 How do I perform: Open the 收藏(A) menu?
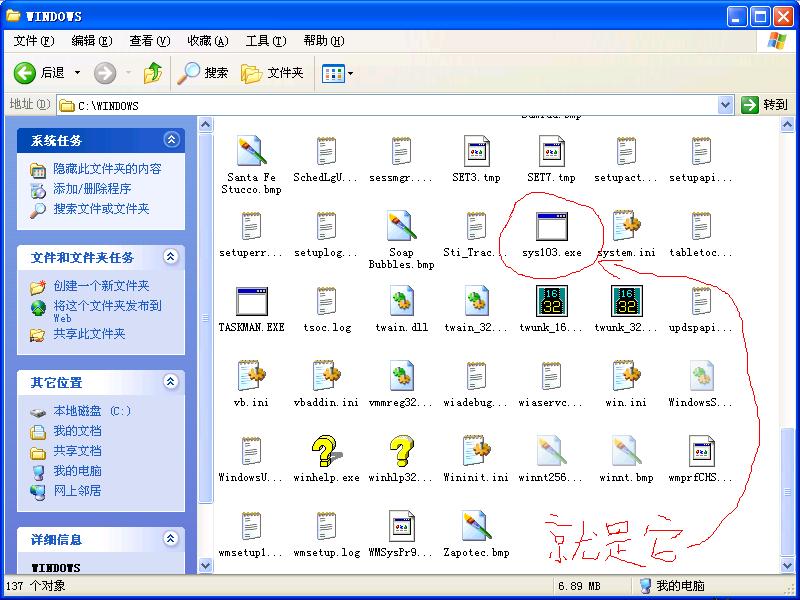pos(208,41)
